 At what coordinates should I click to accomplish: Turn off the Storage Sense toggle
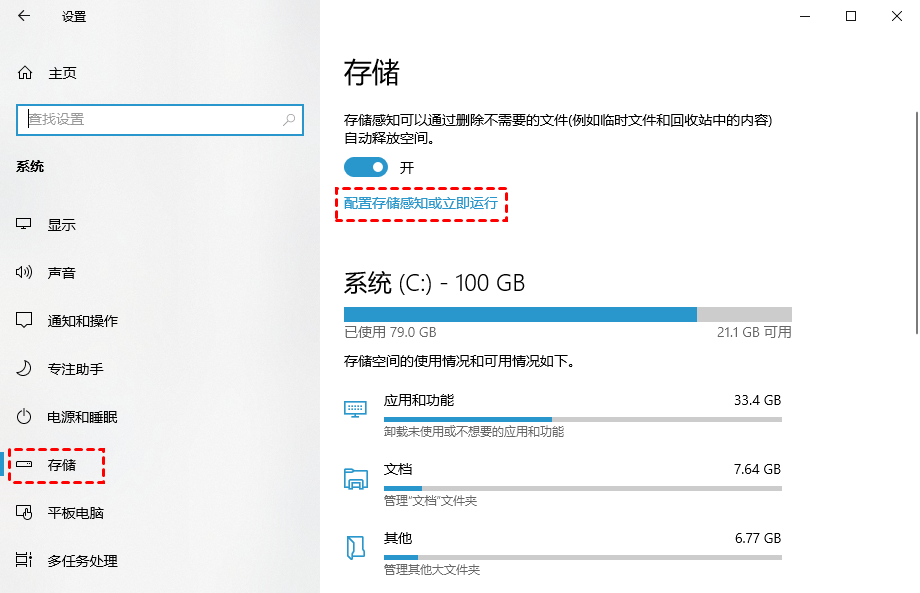coord(365,167)
